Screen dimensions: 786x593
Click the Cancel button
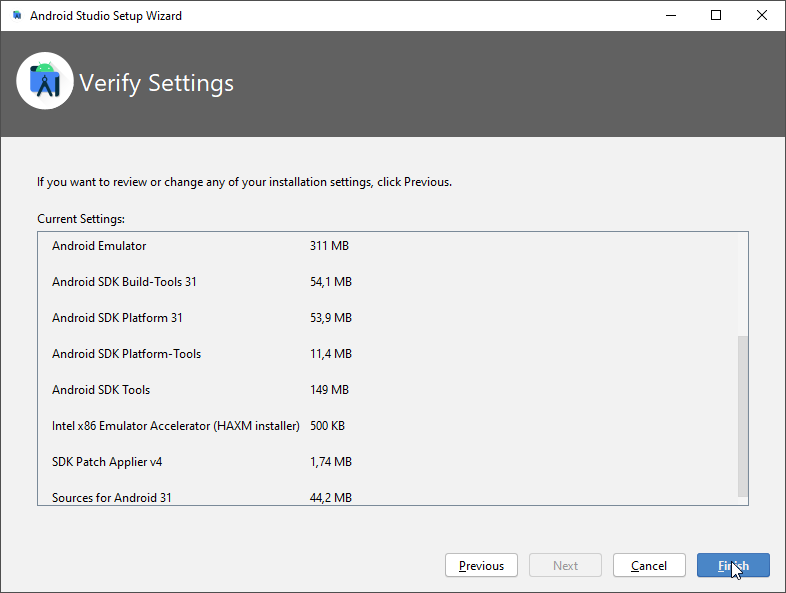649,565
